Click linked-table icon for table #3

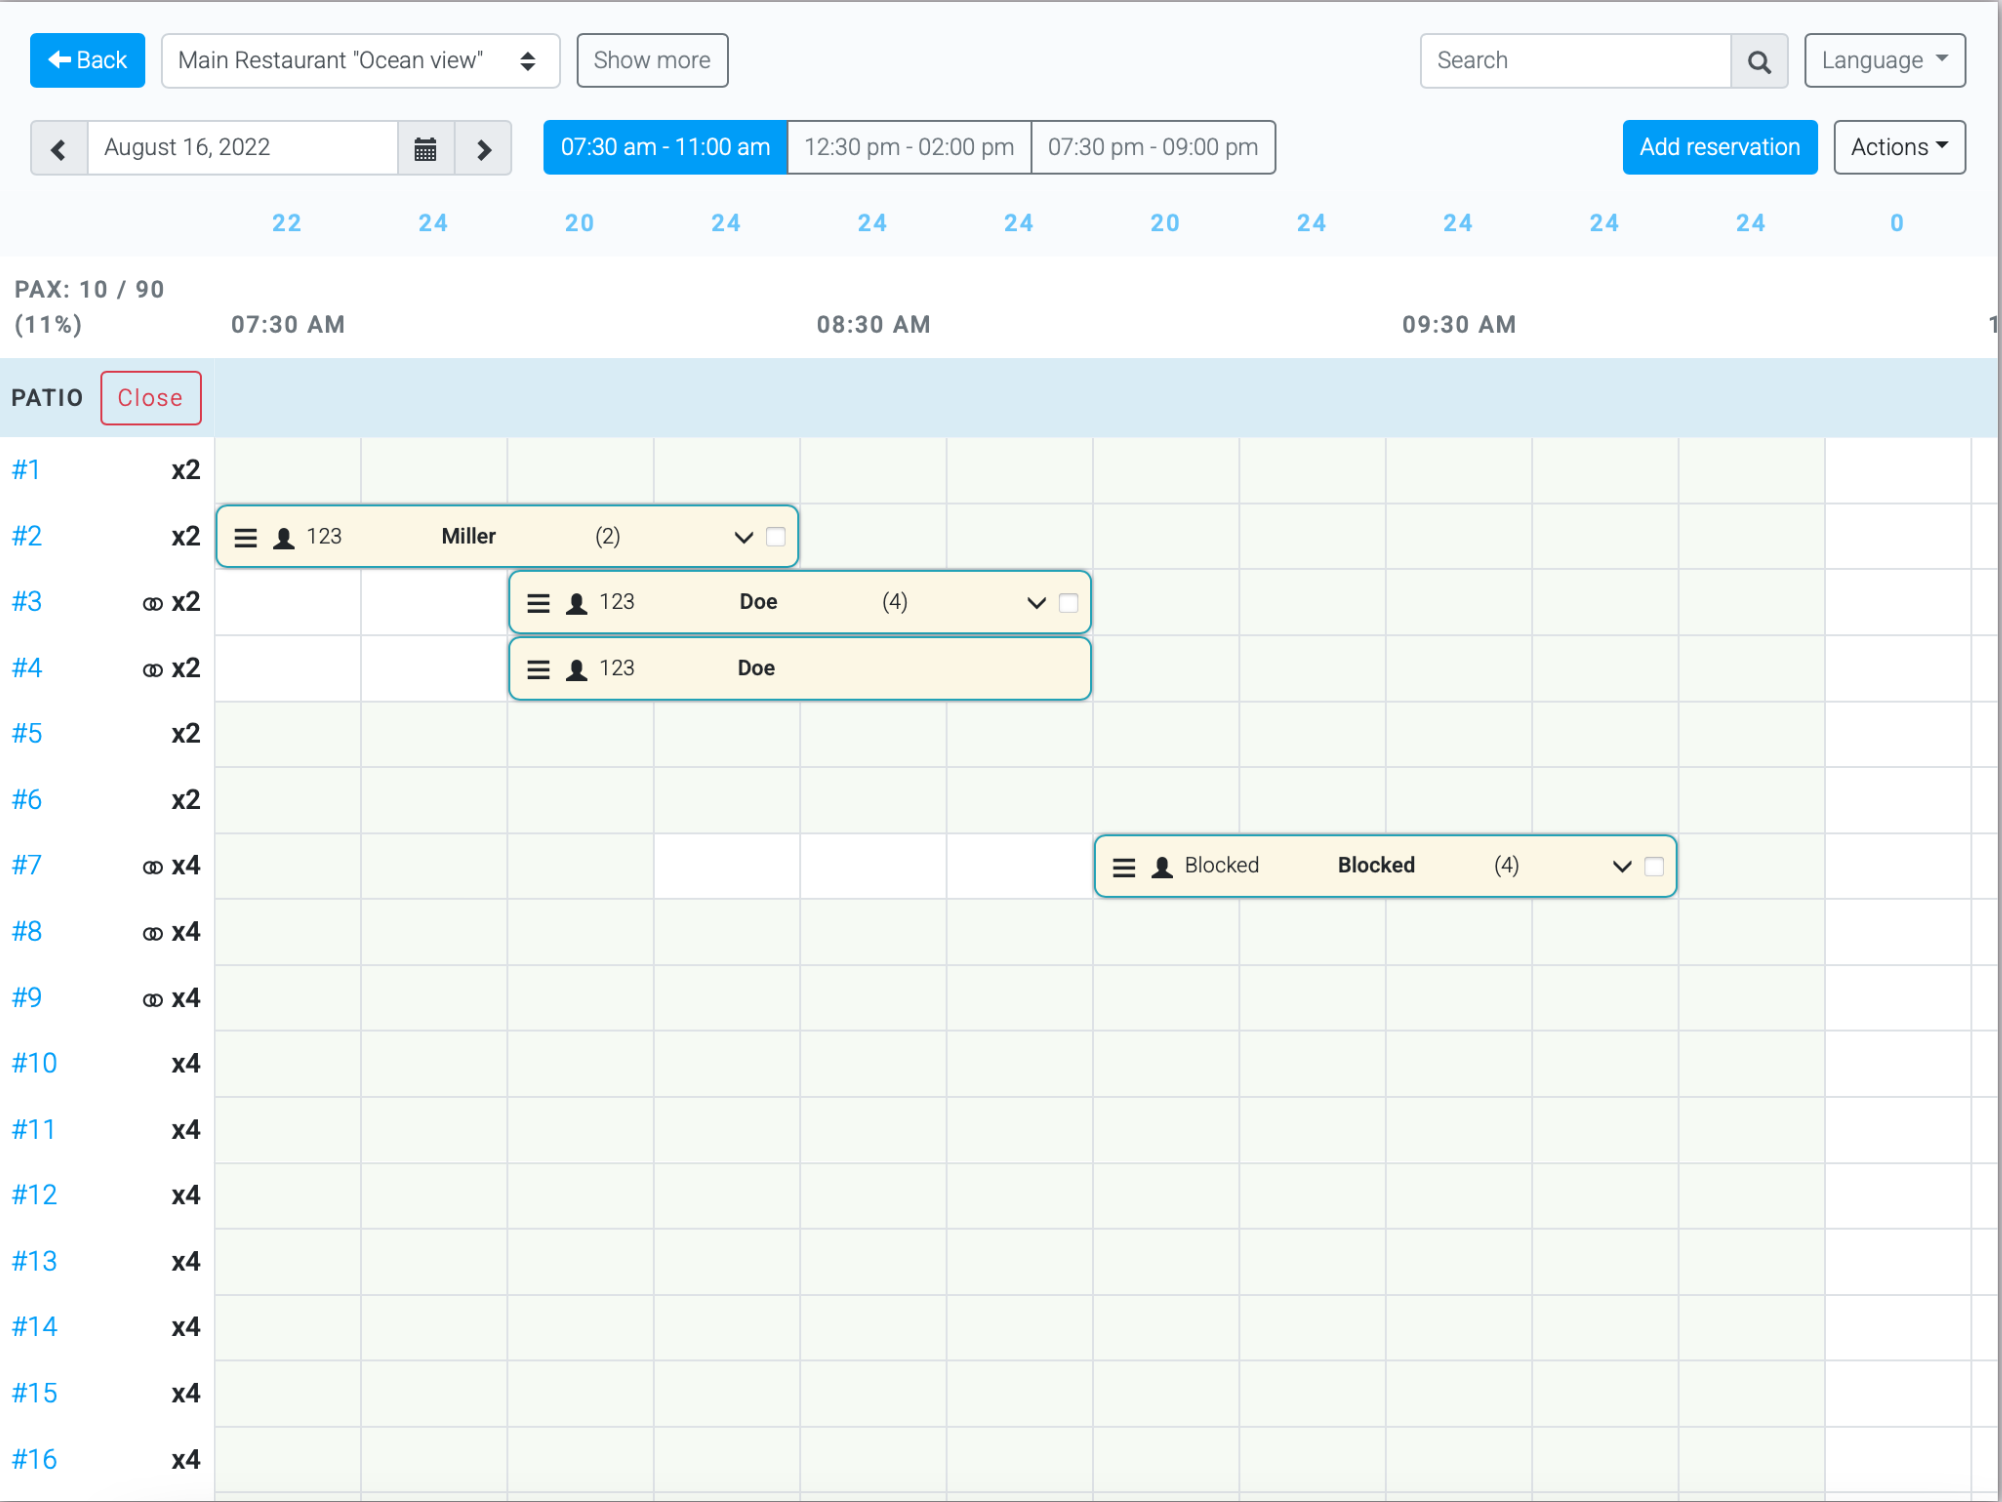coord(152,603)
